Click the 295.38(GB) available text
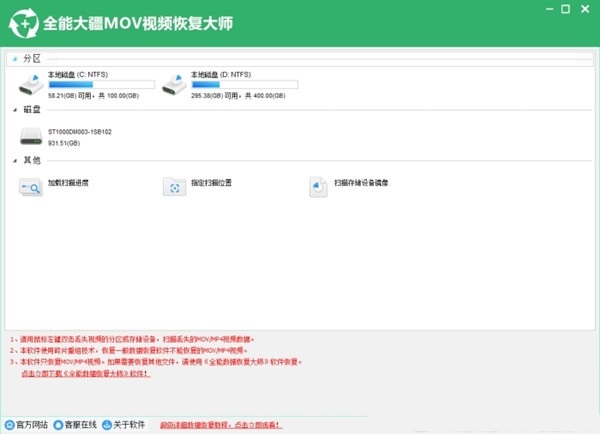600x434 pixels. point(238,96)
